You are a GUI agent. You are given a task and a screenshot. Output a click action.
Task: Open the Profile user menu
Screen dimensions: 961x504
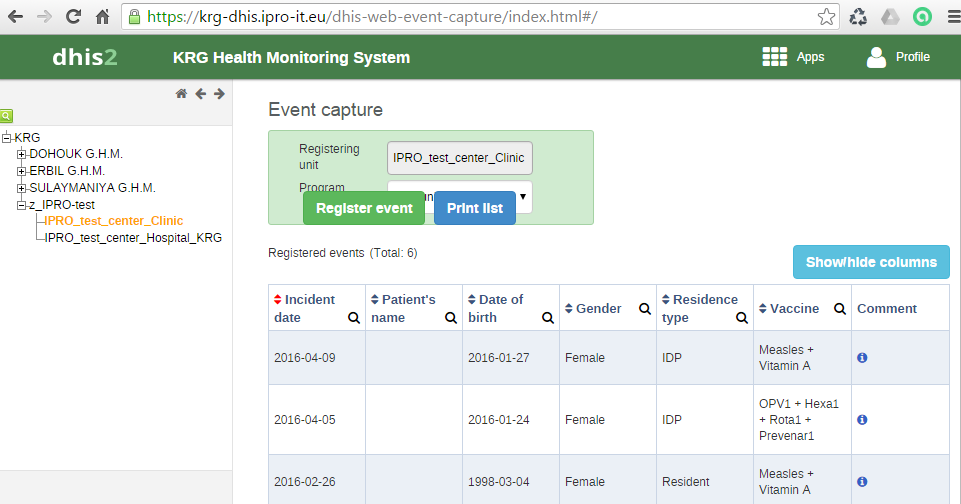877,57
